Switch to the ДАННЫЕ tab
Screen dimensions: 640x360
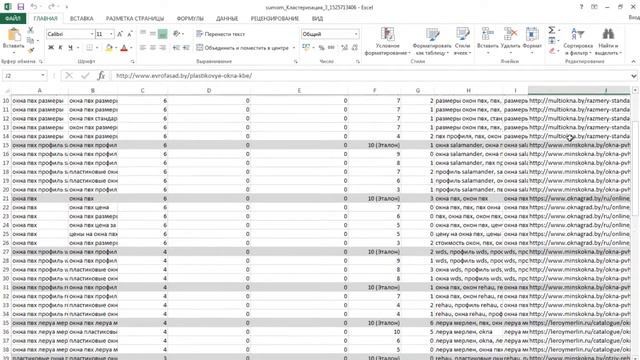coord(227,18)
